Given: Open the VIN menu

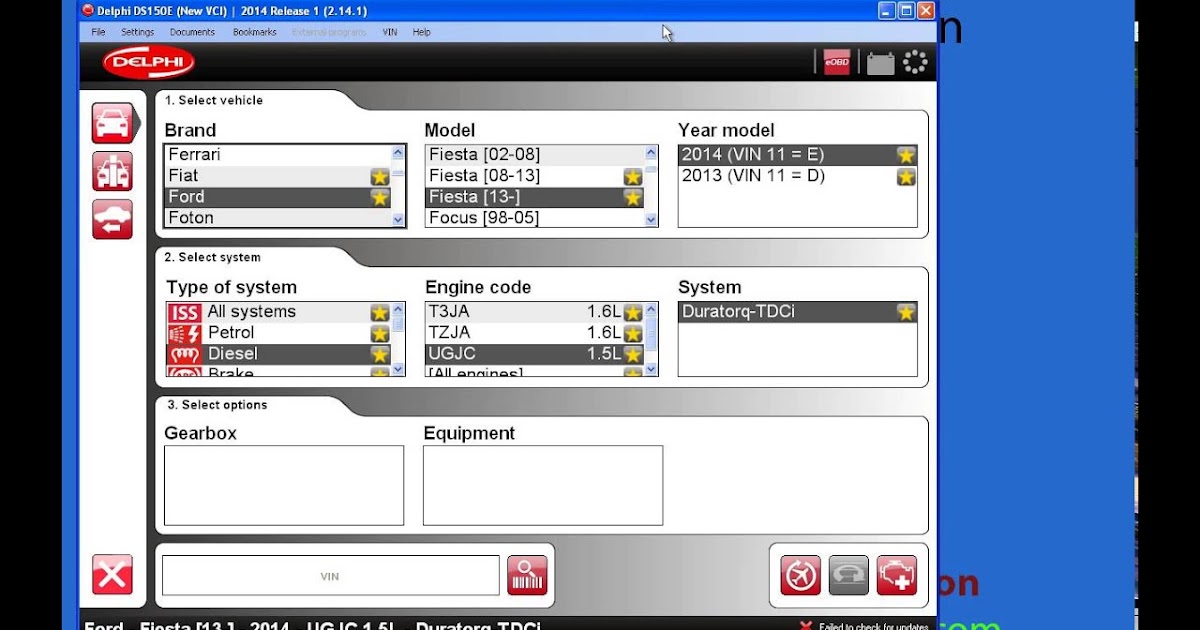Looking at the screenshot, I should 390,32.
